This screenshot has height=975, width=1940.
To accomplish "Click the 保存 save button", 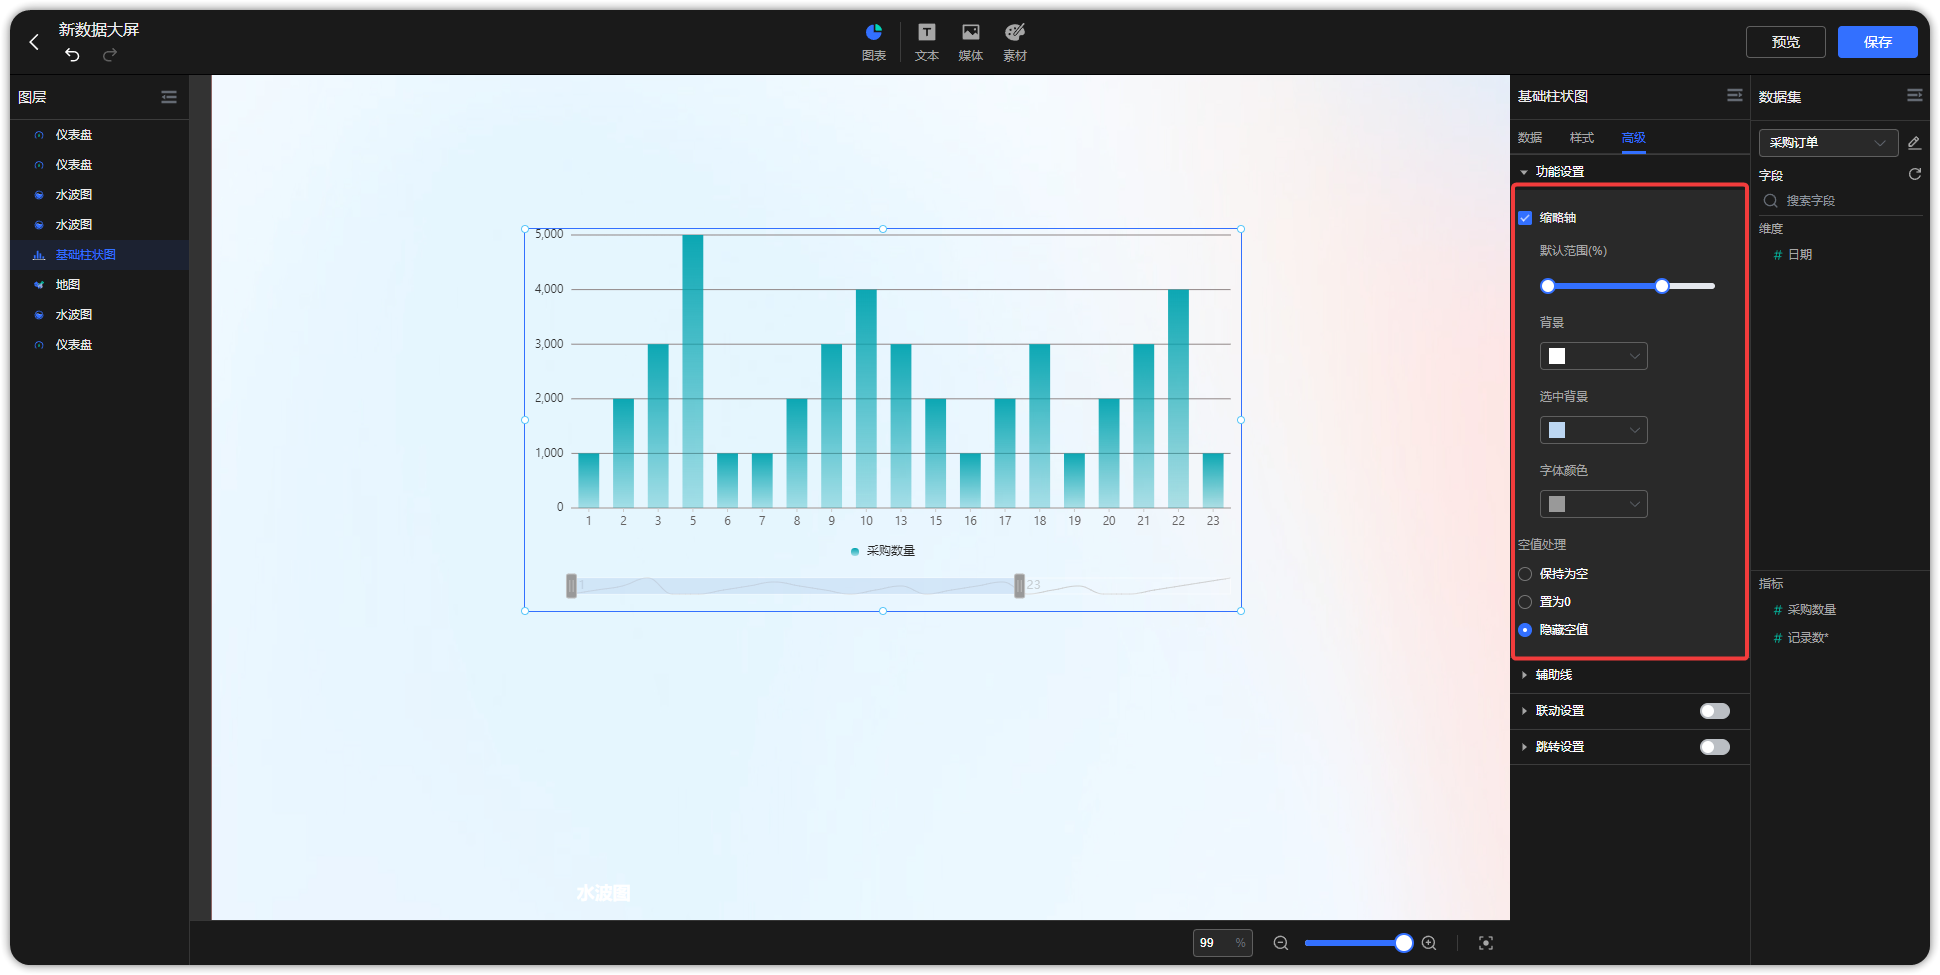I will [x=1878, y=42].
